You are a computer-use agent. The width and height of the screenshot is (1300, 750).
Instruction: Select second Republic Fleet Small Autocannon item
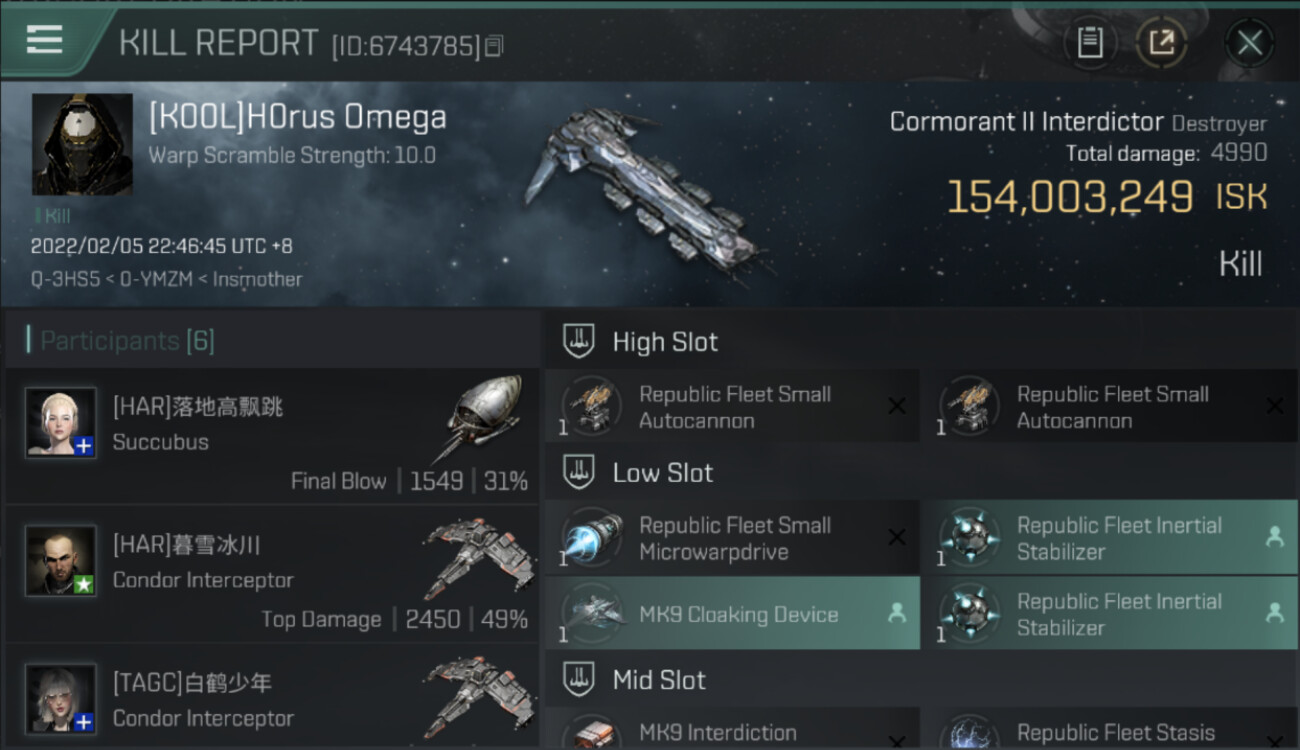1111,407
